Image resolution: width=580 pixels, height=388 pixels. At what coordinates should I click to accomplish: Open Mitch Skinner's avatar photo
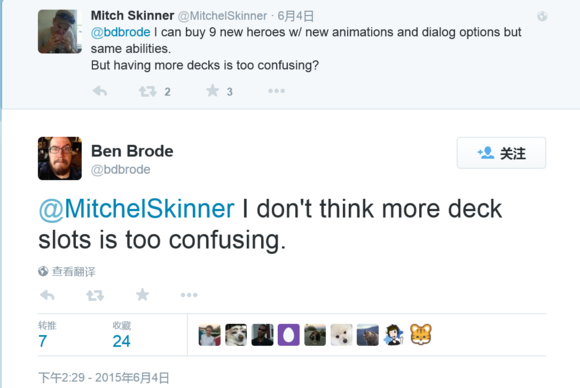click(60, 31)
